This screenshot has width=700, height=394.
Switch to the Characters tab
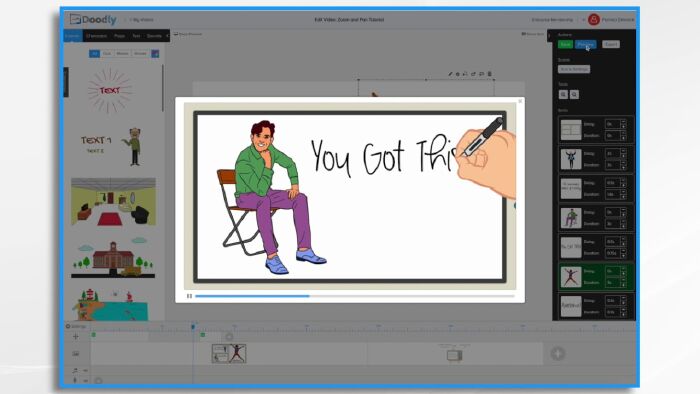(x=96, y=36)
